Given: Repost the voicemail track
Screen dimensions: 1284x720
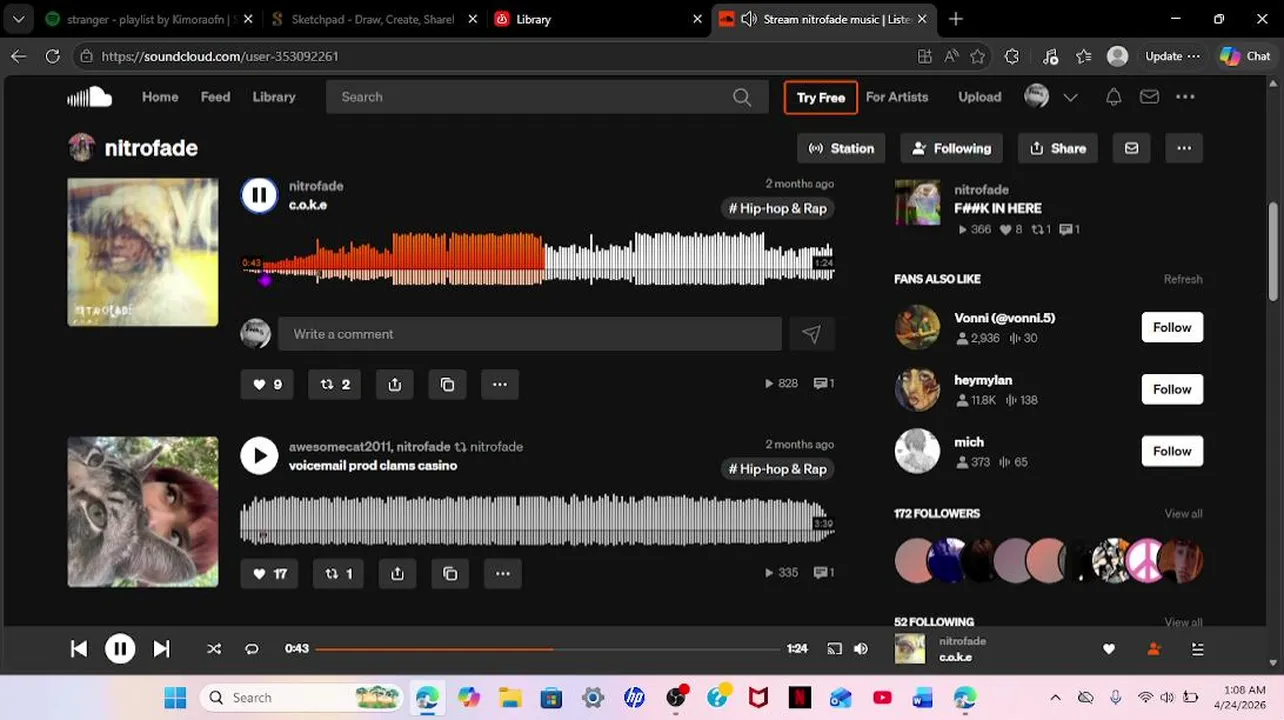Looking at the screenshot, I should coord(338,573).
